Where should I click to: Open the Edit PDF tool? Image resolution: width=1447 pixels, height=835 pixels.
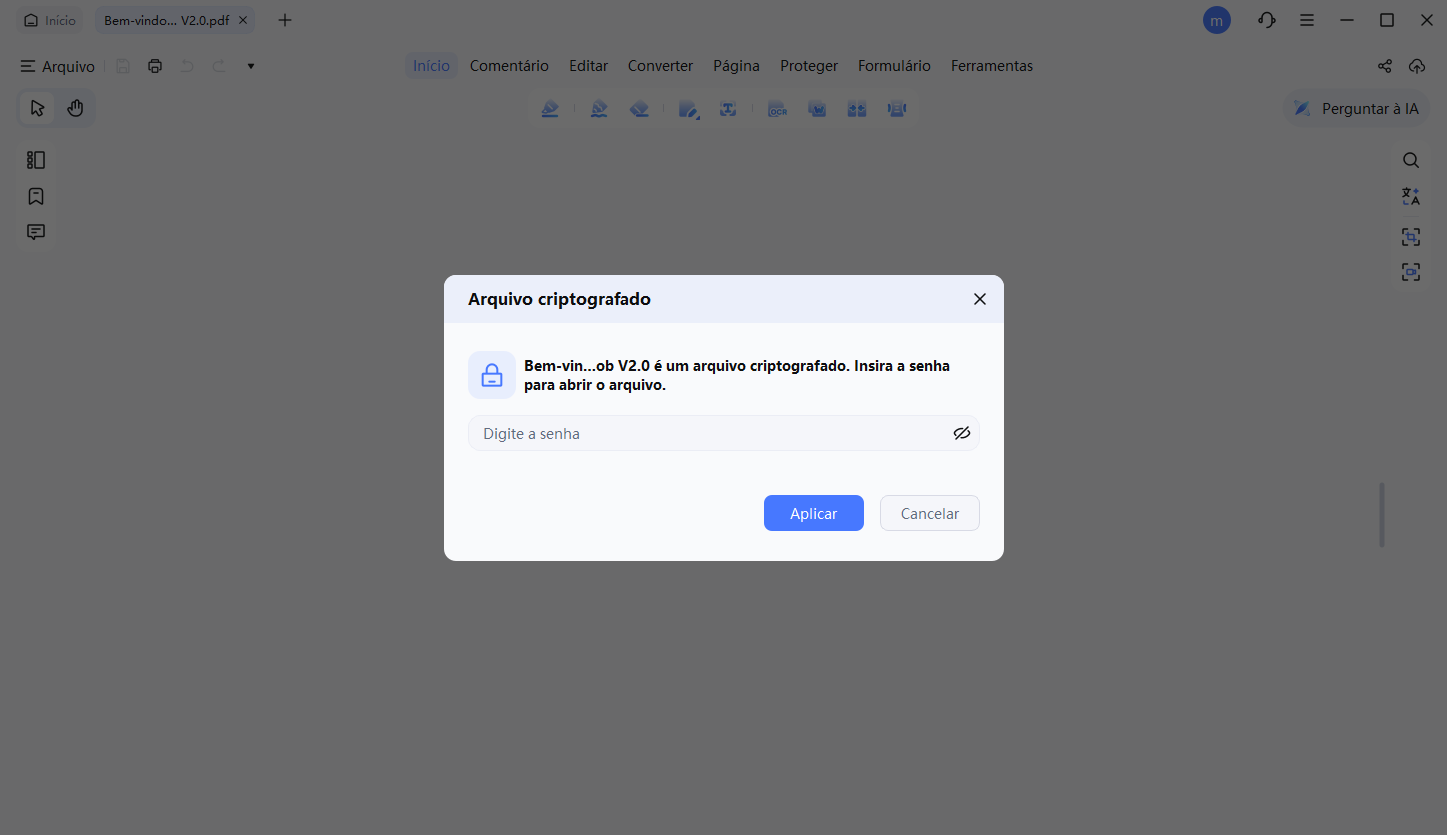[689, 108]
